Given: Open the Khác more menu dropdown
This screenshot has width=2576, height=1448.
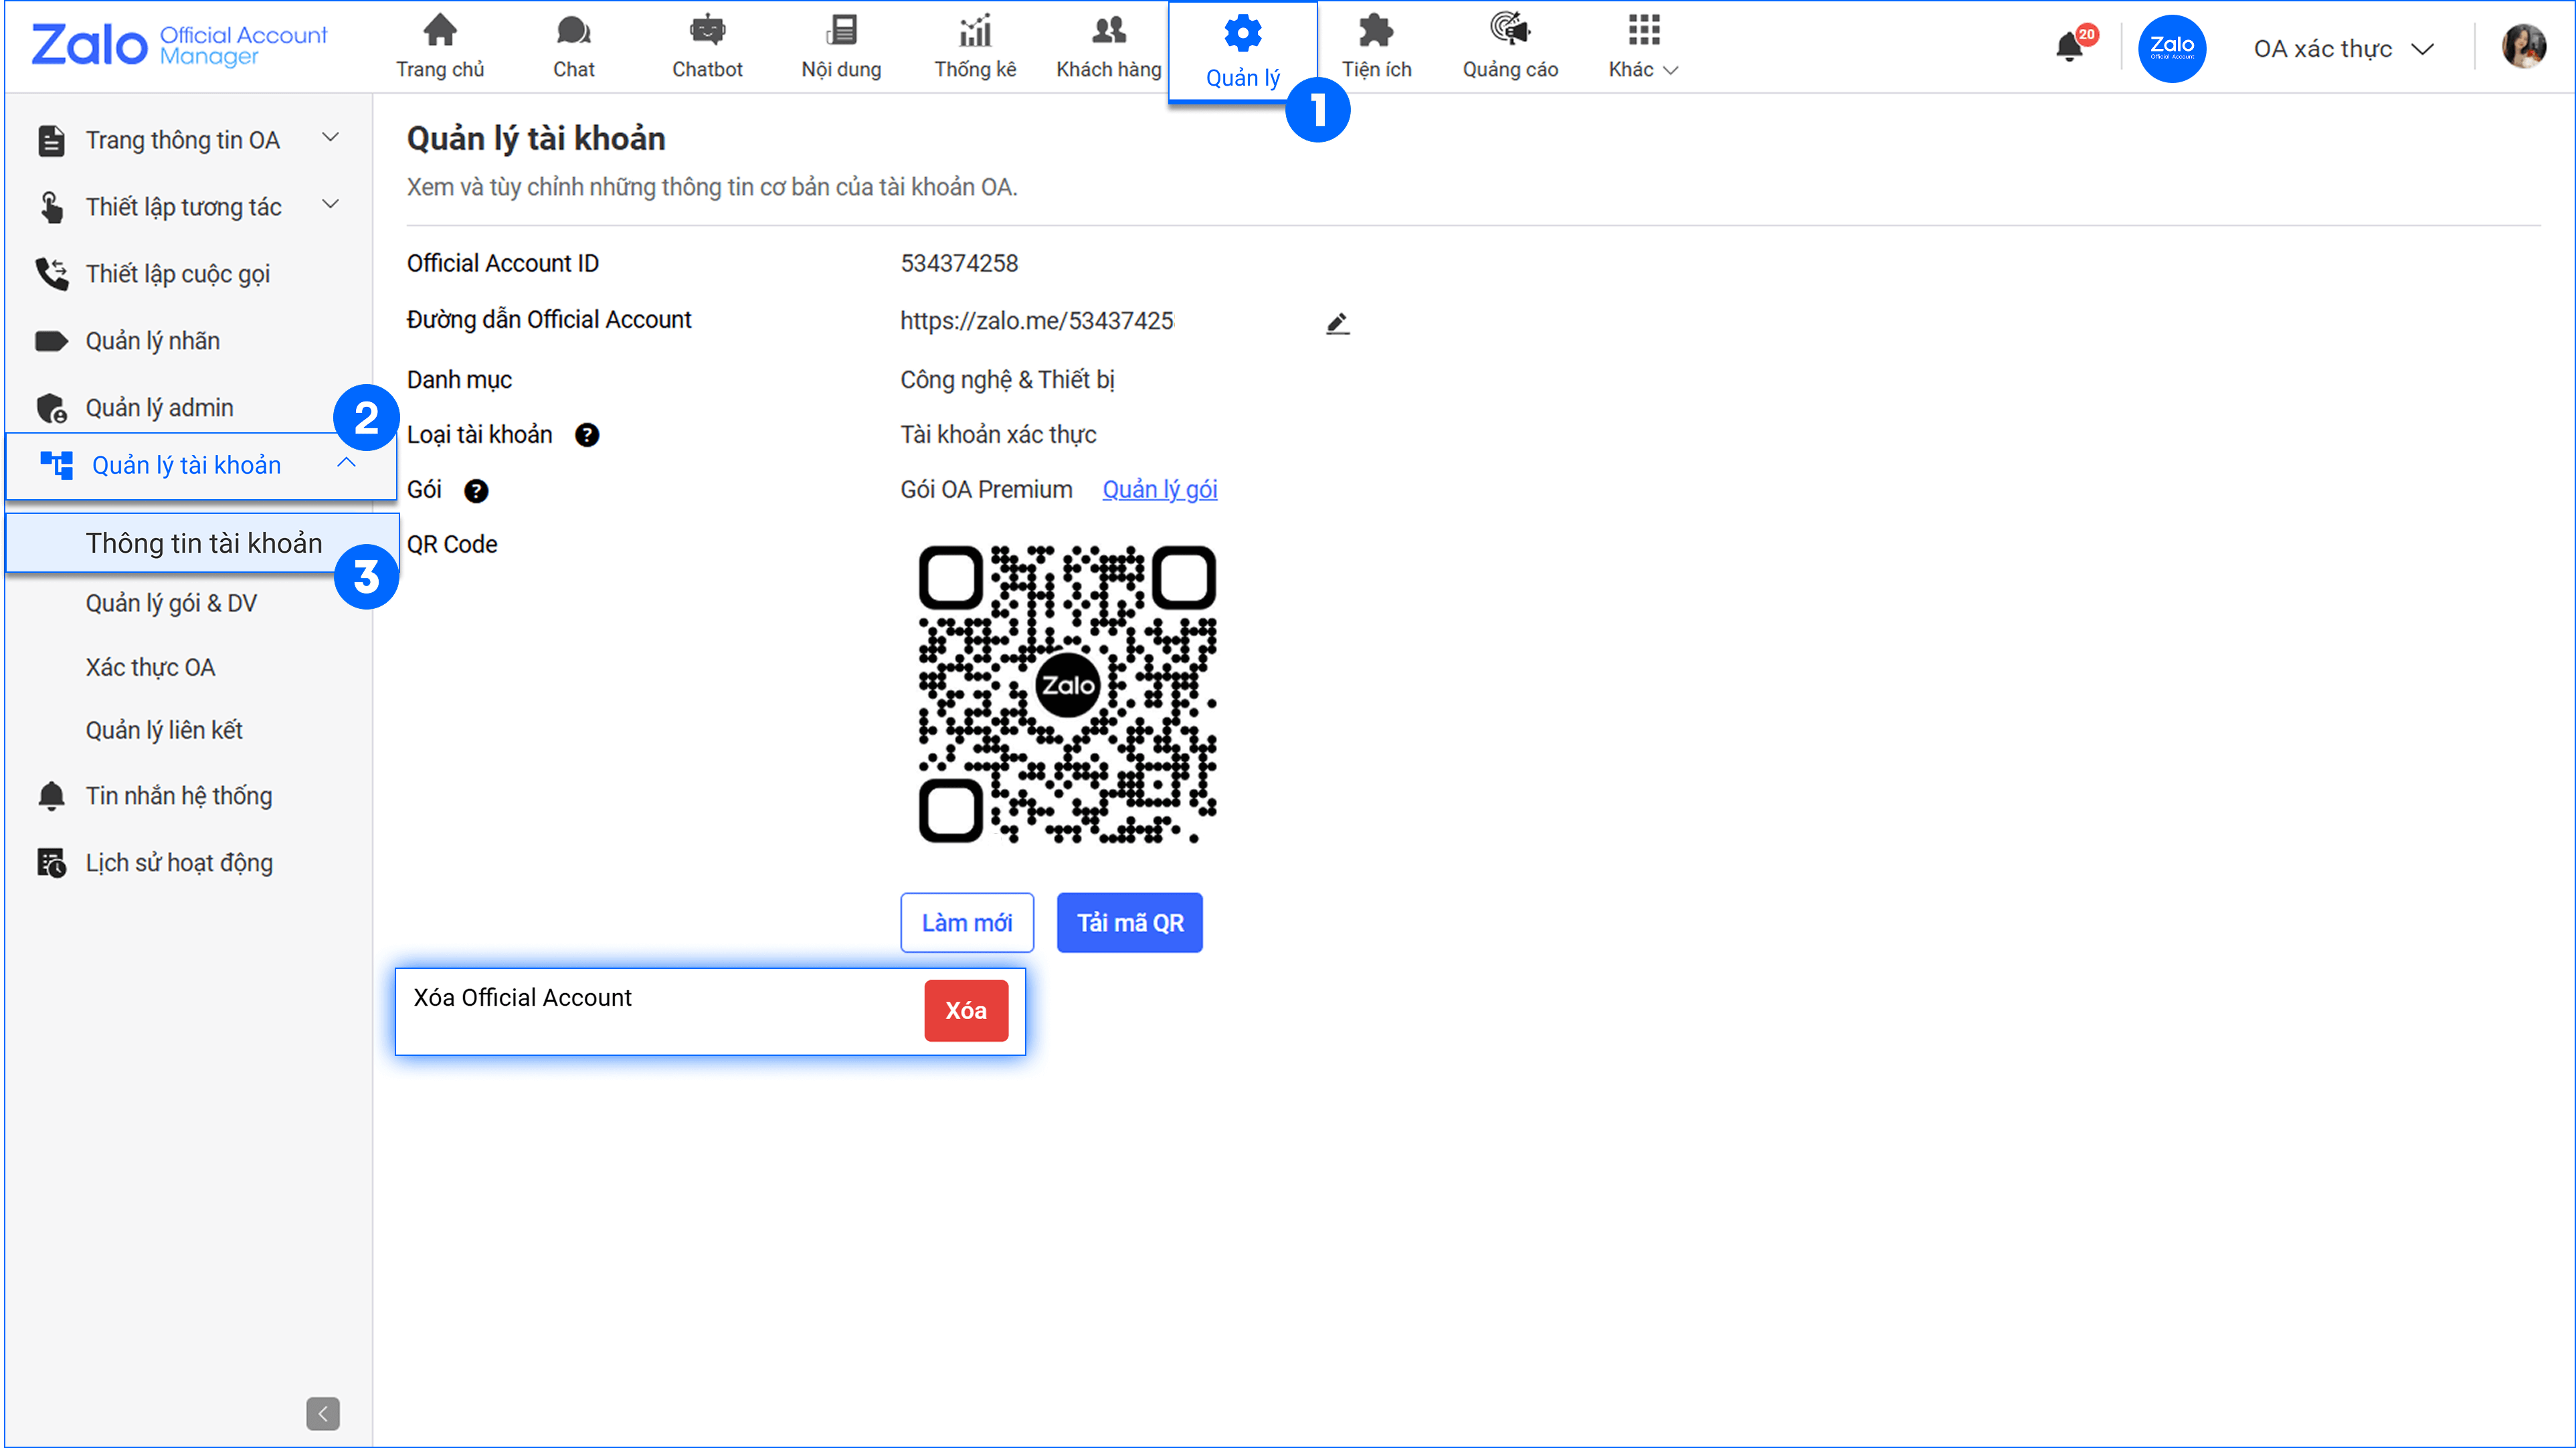Looking at the screenshot, I should click(1643, 47).
